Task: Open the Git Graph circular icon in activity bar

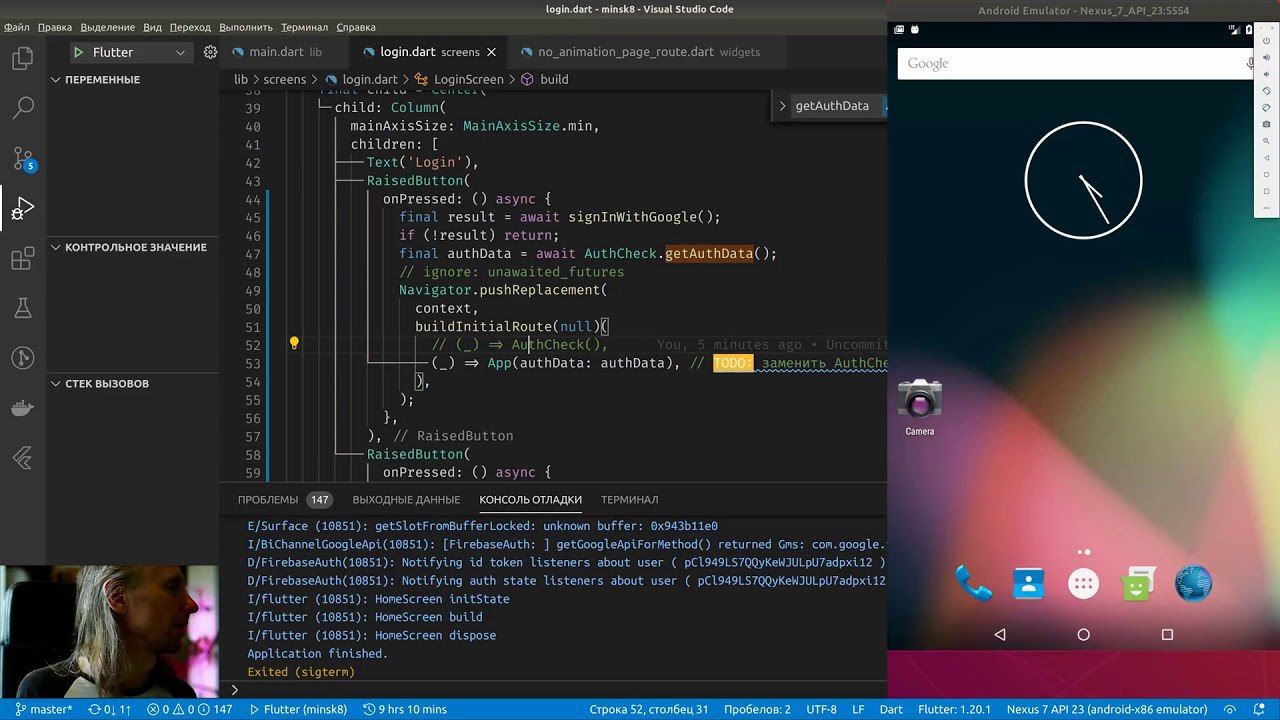Action: (22, 358)
